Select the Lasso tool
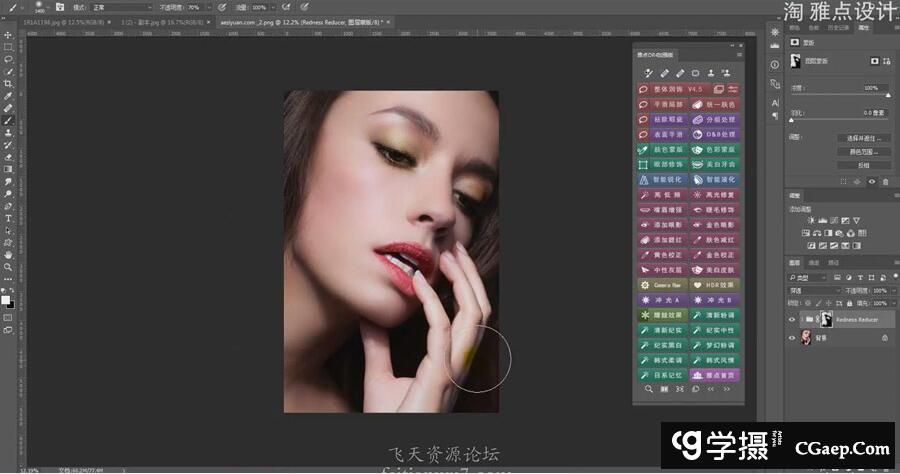Image resolution: width=900 pixels, height=474 pixels. click(8, 59)
